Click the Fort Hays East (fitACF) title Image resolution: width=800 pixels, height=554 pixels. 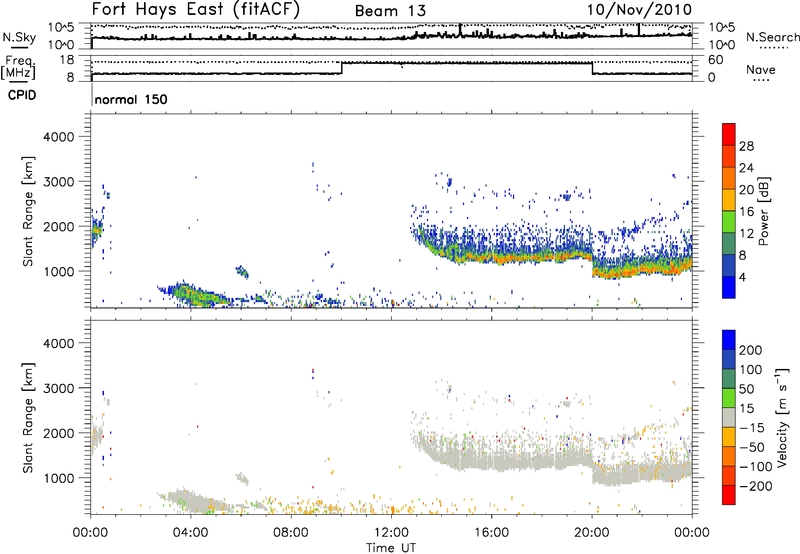point(196,10)
